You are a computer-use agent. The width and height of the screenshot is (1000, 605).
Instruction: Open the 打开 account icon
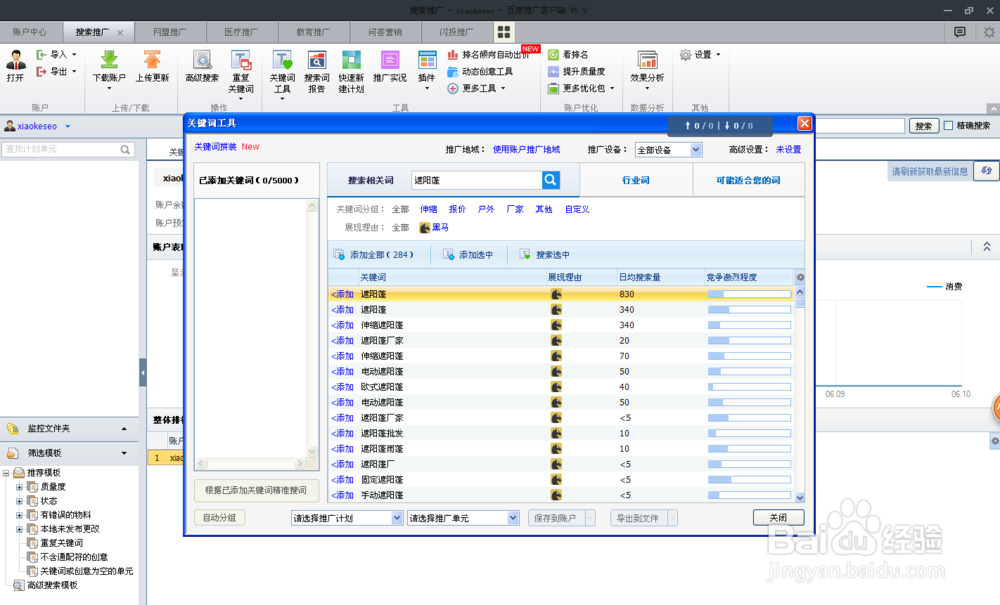15,66
